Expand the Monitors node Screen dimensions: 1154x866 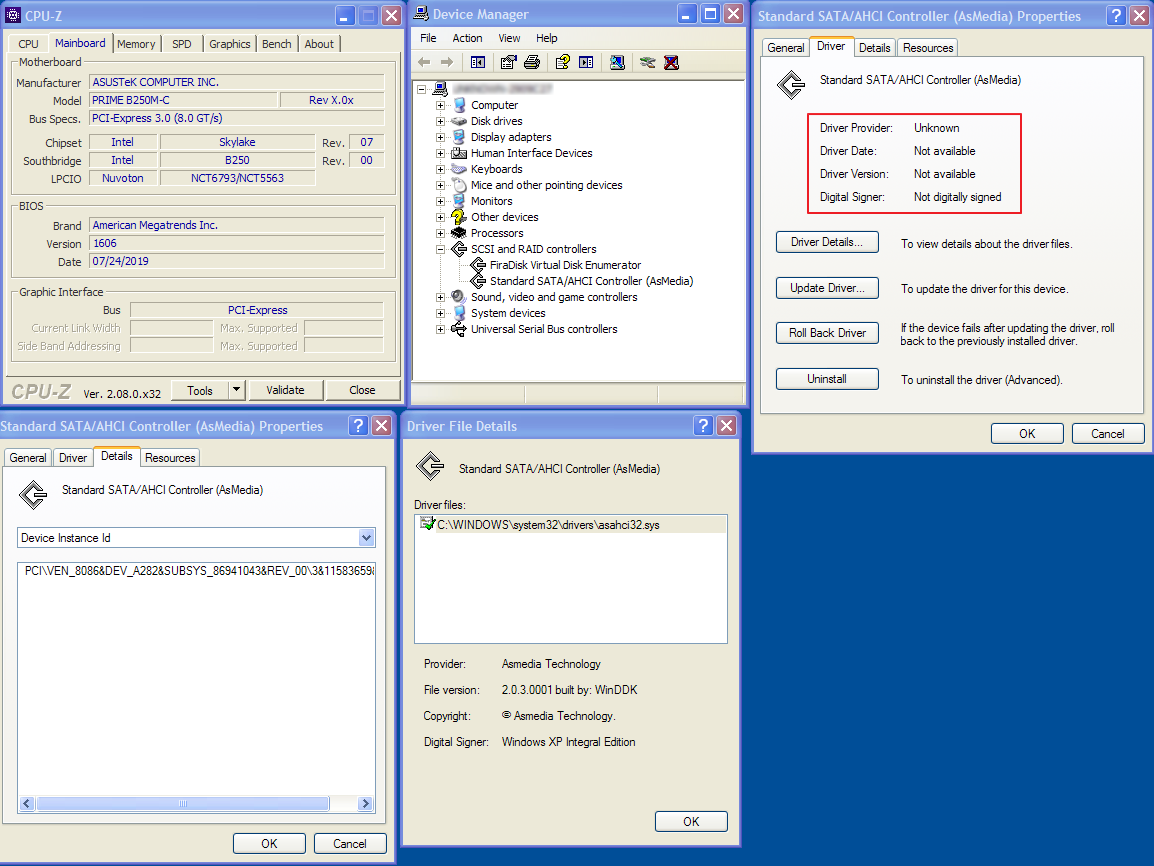coord(440,201)
